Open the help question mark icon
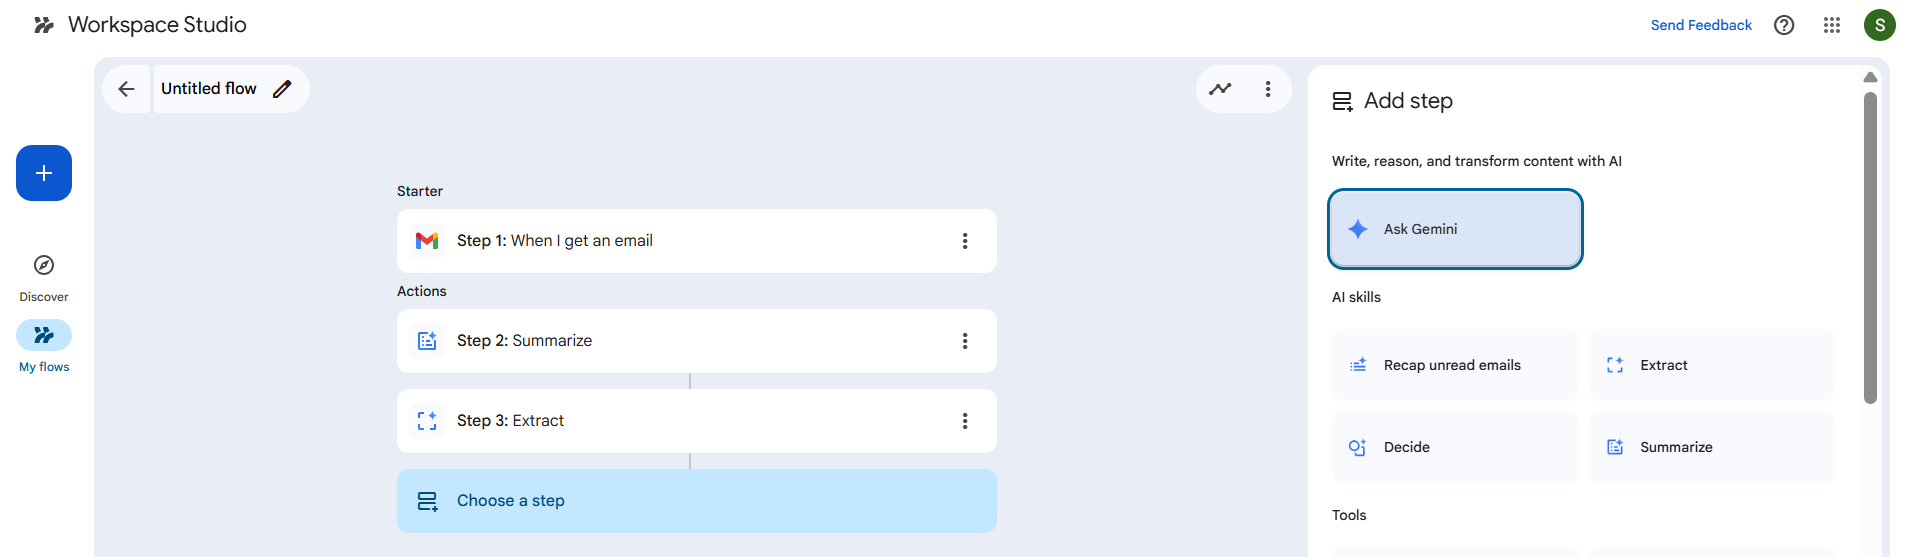 pos(1783,25)
